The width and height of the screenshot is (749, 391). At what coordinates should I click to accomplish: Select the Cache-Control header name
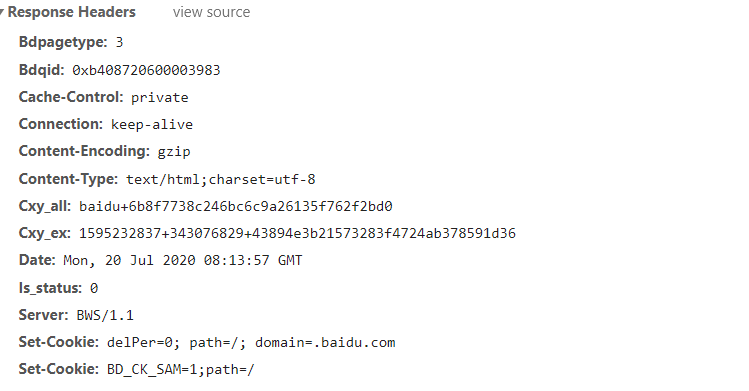[71, 97]
